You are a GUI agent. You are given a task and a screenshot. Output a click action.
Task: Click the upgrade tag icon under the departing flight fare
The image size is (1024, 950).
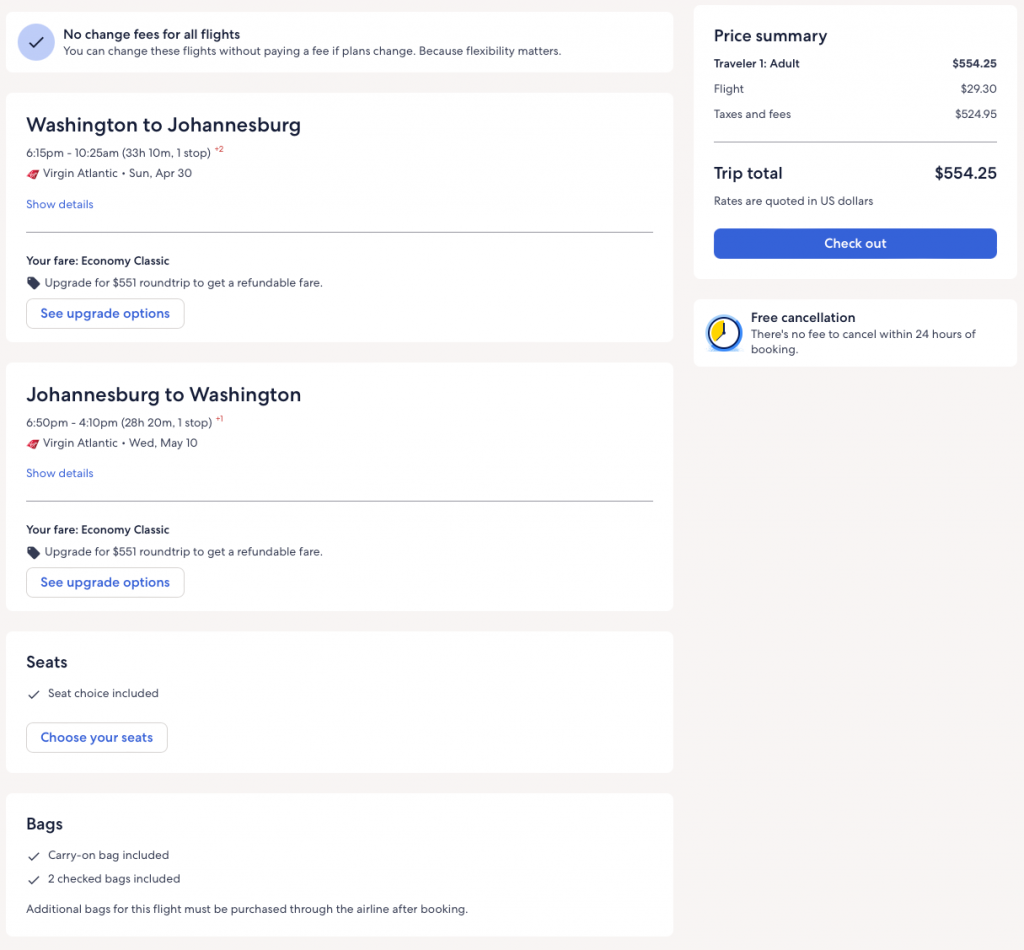pos(34,283)
